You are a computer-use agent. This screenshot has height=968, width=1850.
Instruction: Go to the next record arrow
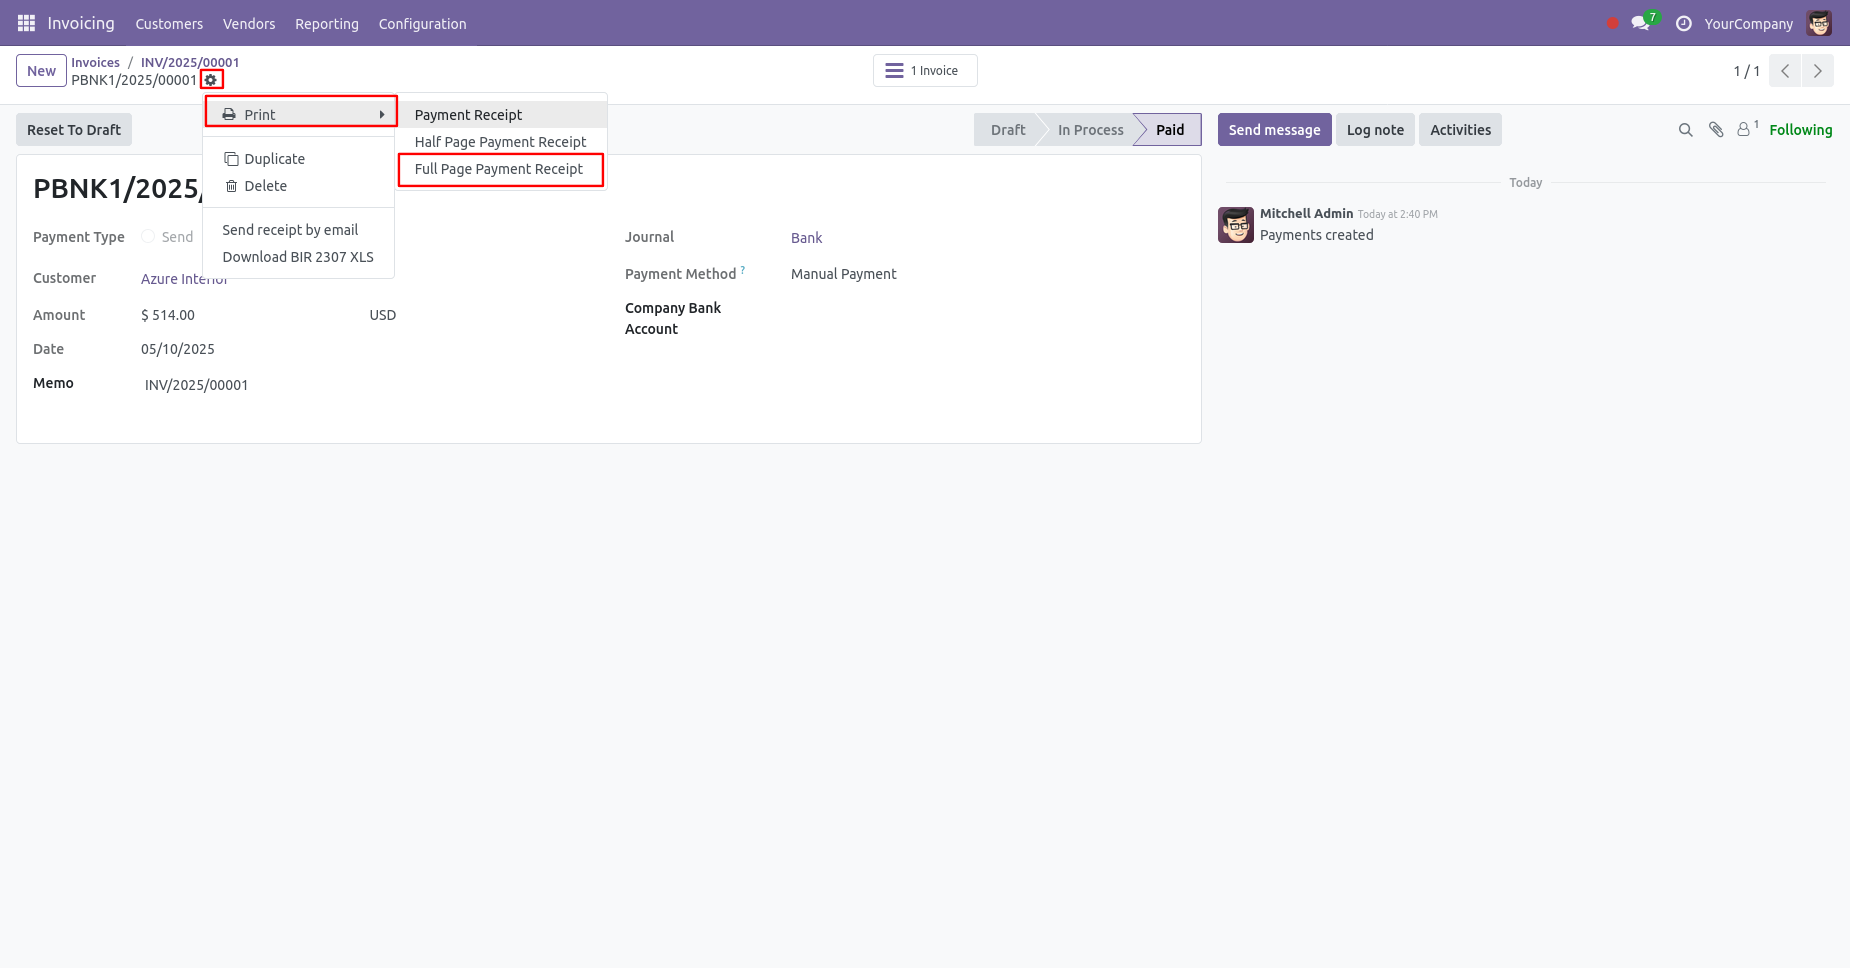[1818, 71]
